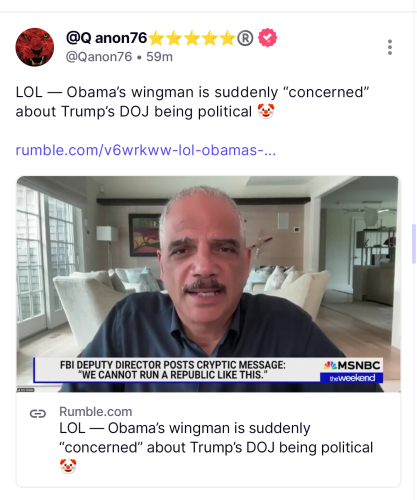Click the post body text about Trump's DOJ
The height and width of the screenshot is (500, 417).
coord(192,102)
